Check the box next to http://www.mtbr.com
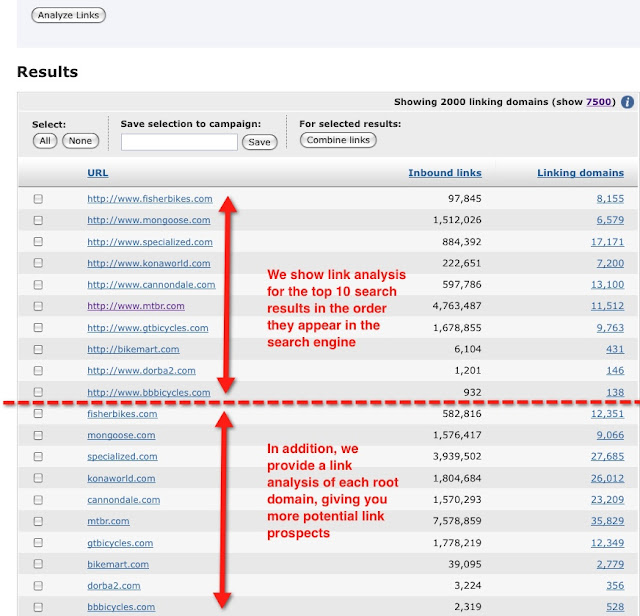This screenshot has width=640, height=616. [x=39, y=306]
